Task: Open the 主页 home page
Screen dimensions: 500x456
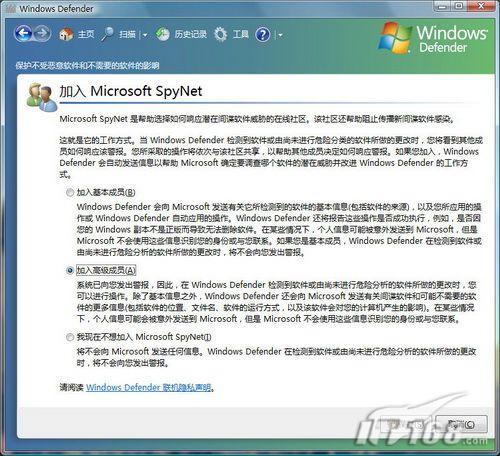Action: point(76,34)
